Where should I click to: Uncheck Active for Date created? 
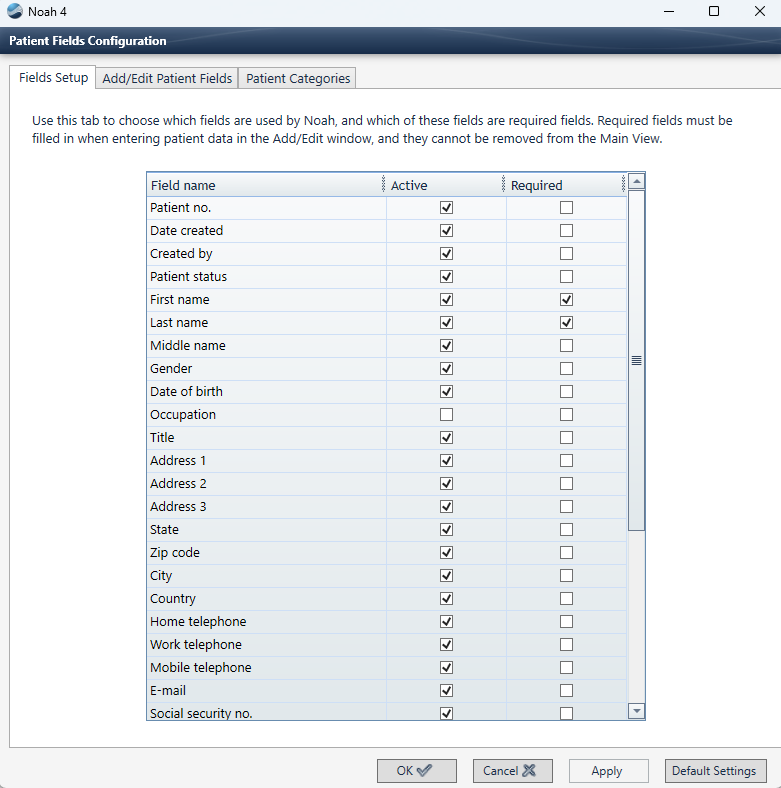pyautogui.click(x=446, y=231)
